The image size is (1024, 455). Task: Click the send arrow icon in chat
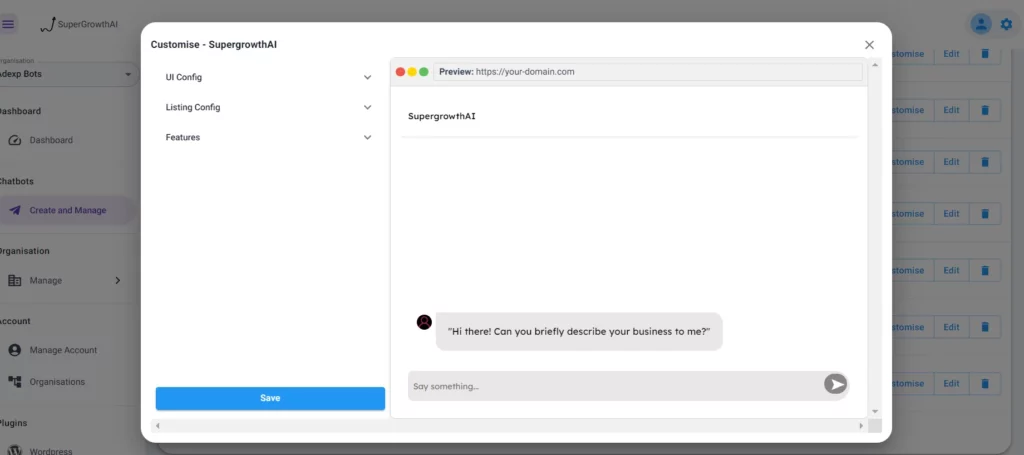(835, 385)
